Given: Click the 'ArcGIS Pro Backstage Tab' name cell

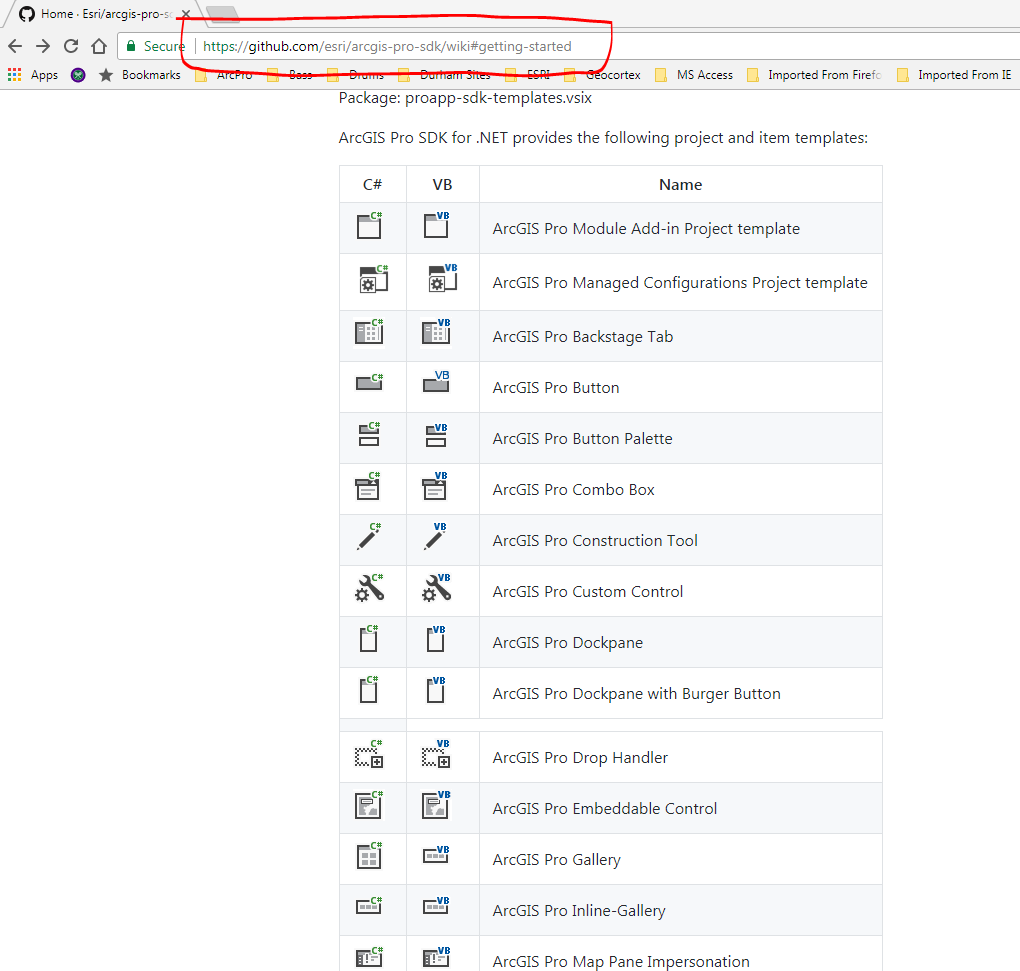Looking at the screenshot, I should pyautogui.click(x=680, y=336).
